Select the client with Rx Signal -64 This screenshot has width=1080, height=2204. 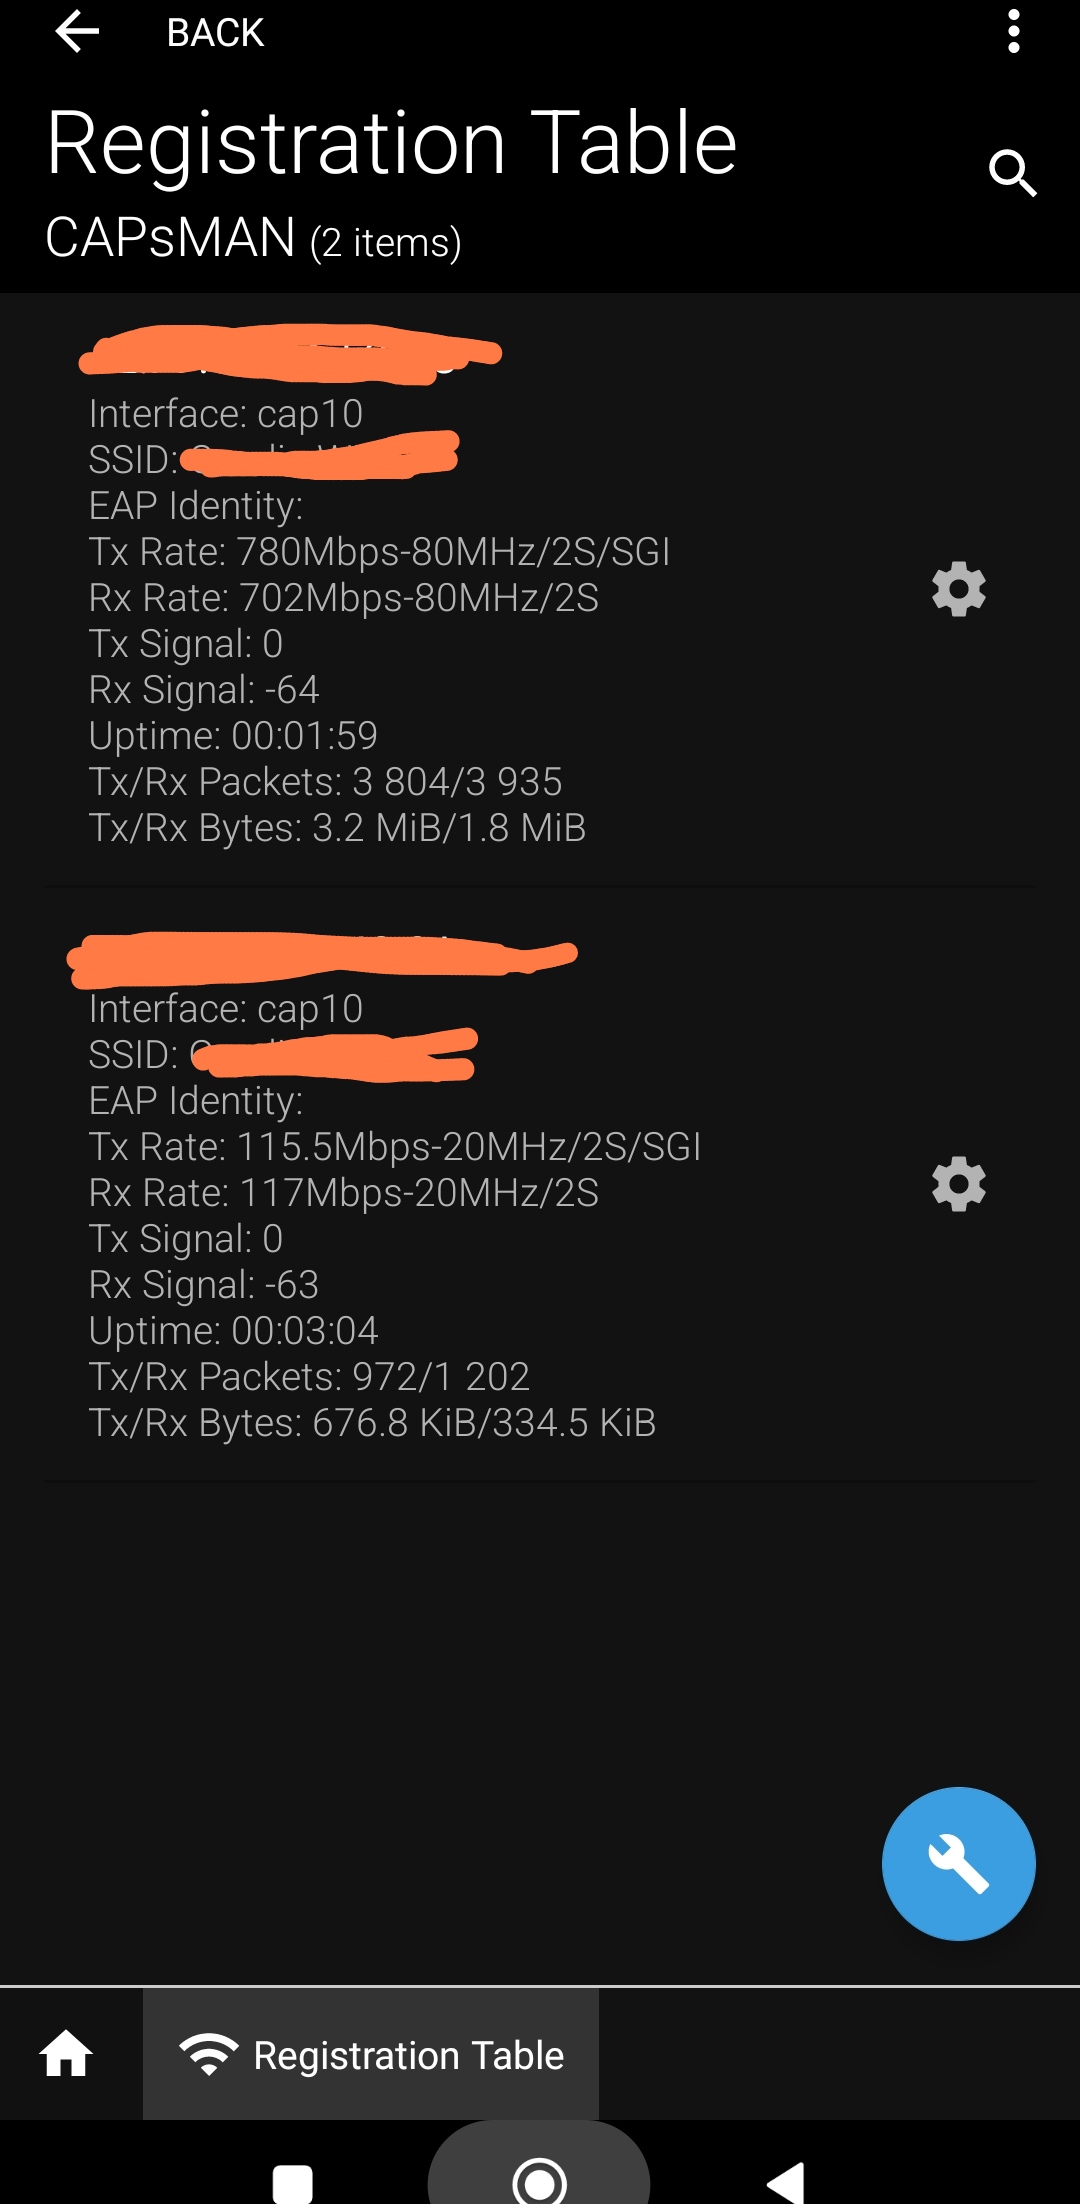tap(204, 690)
